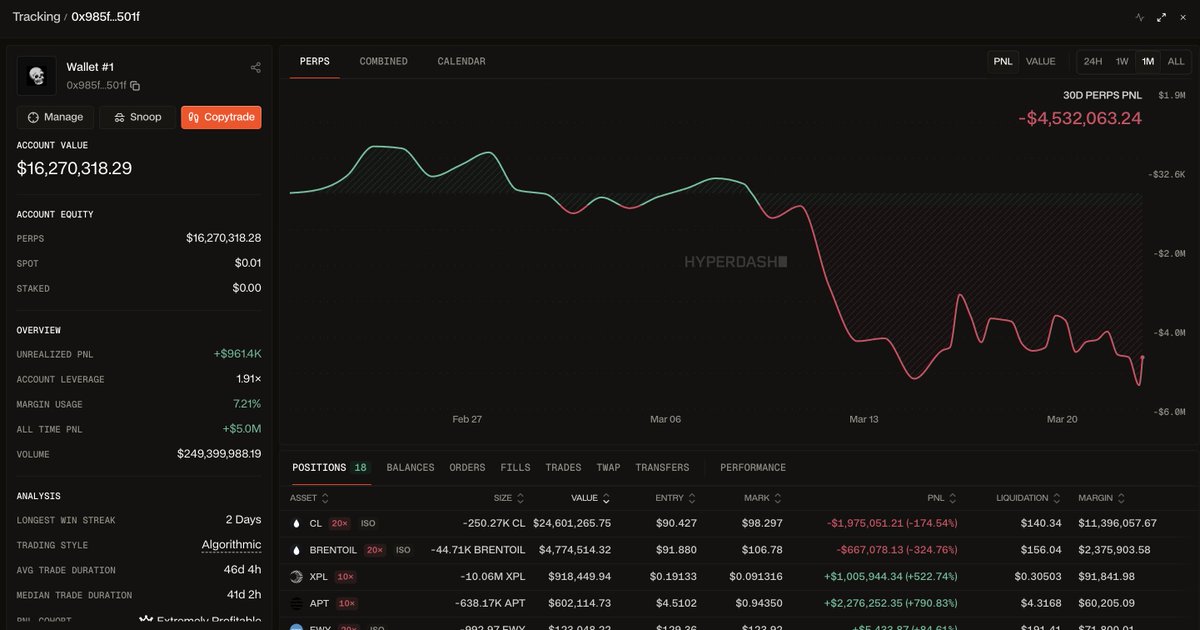Viewport: 1200px width, 630px height.
Task: Toggle the chart to ALL timeframe
Action: [1175, 61]
